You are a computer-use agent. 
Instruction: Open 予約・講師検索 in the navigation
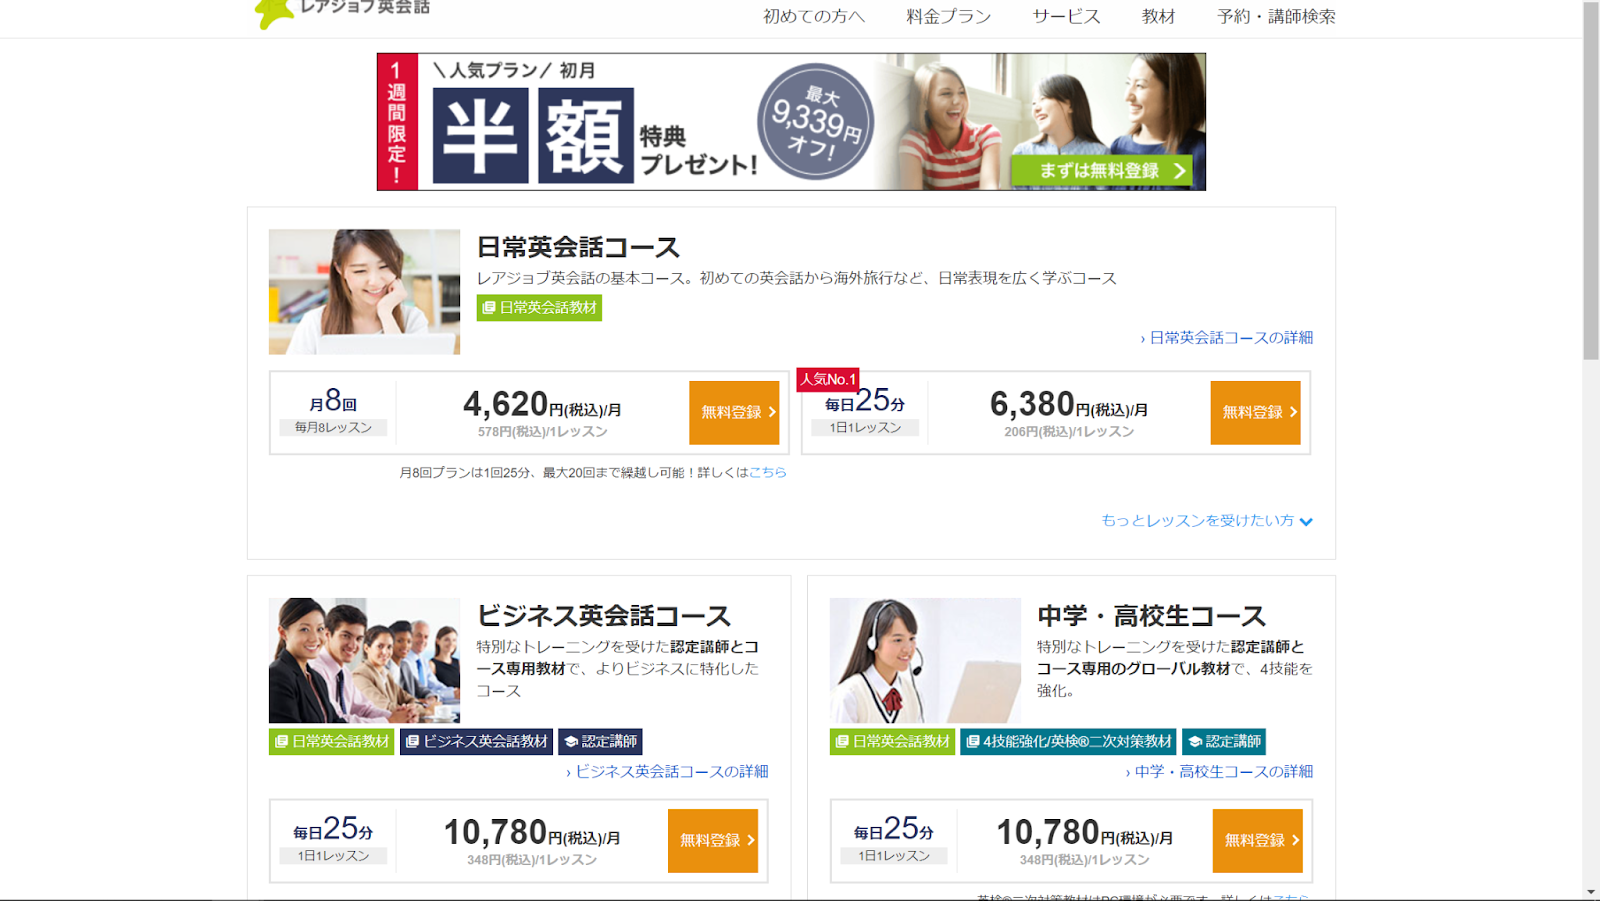coord(1276,16)
